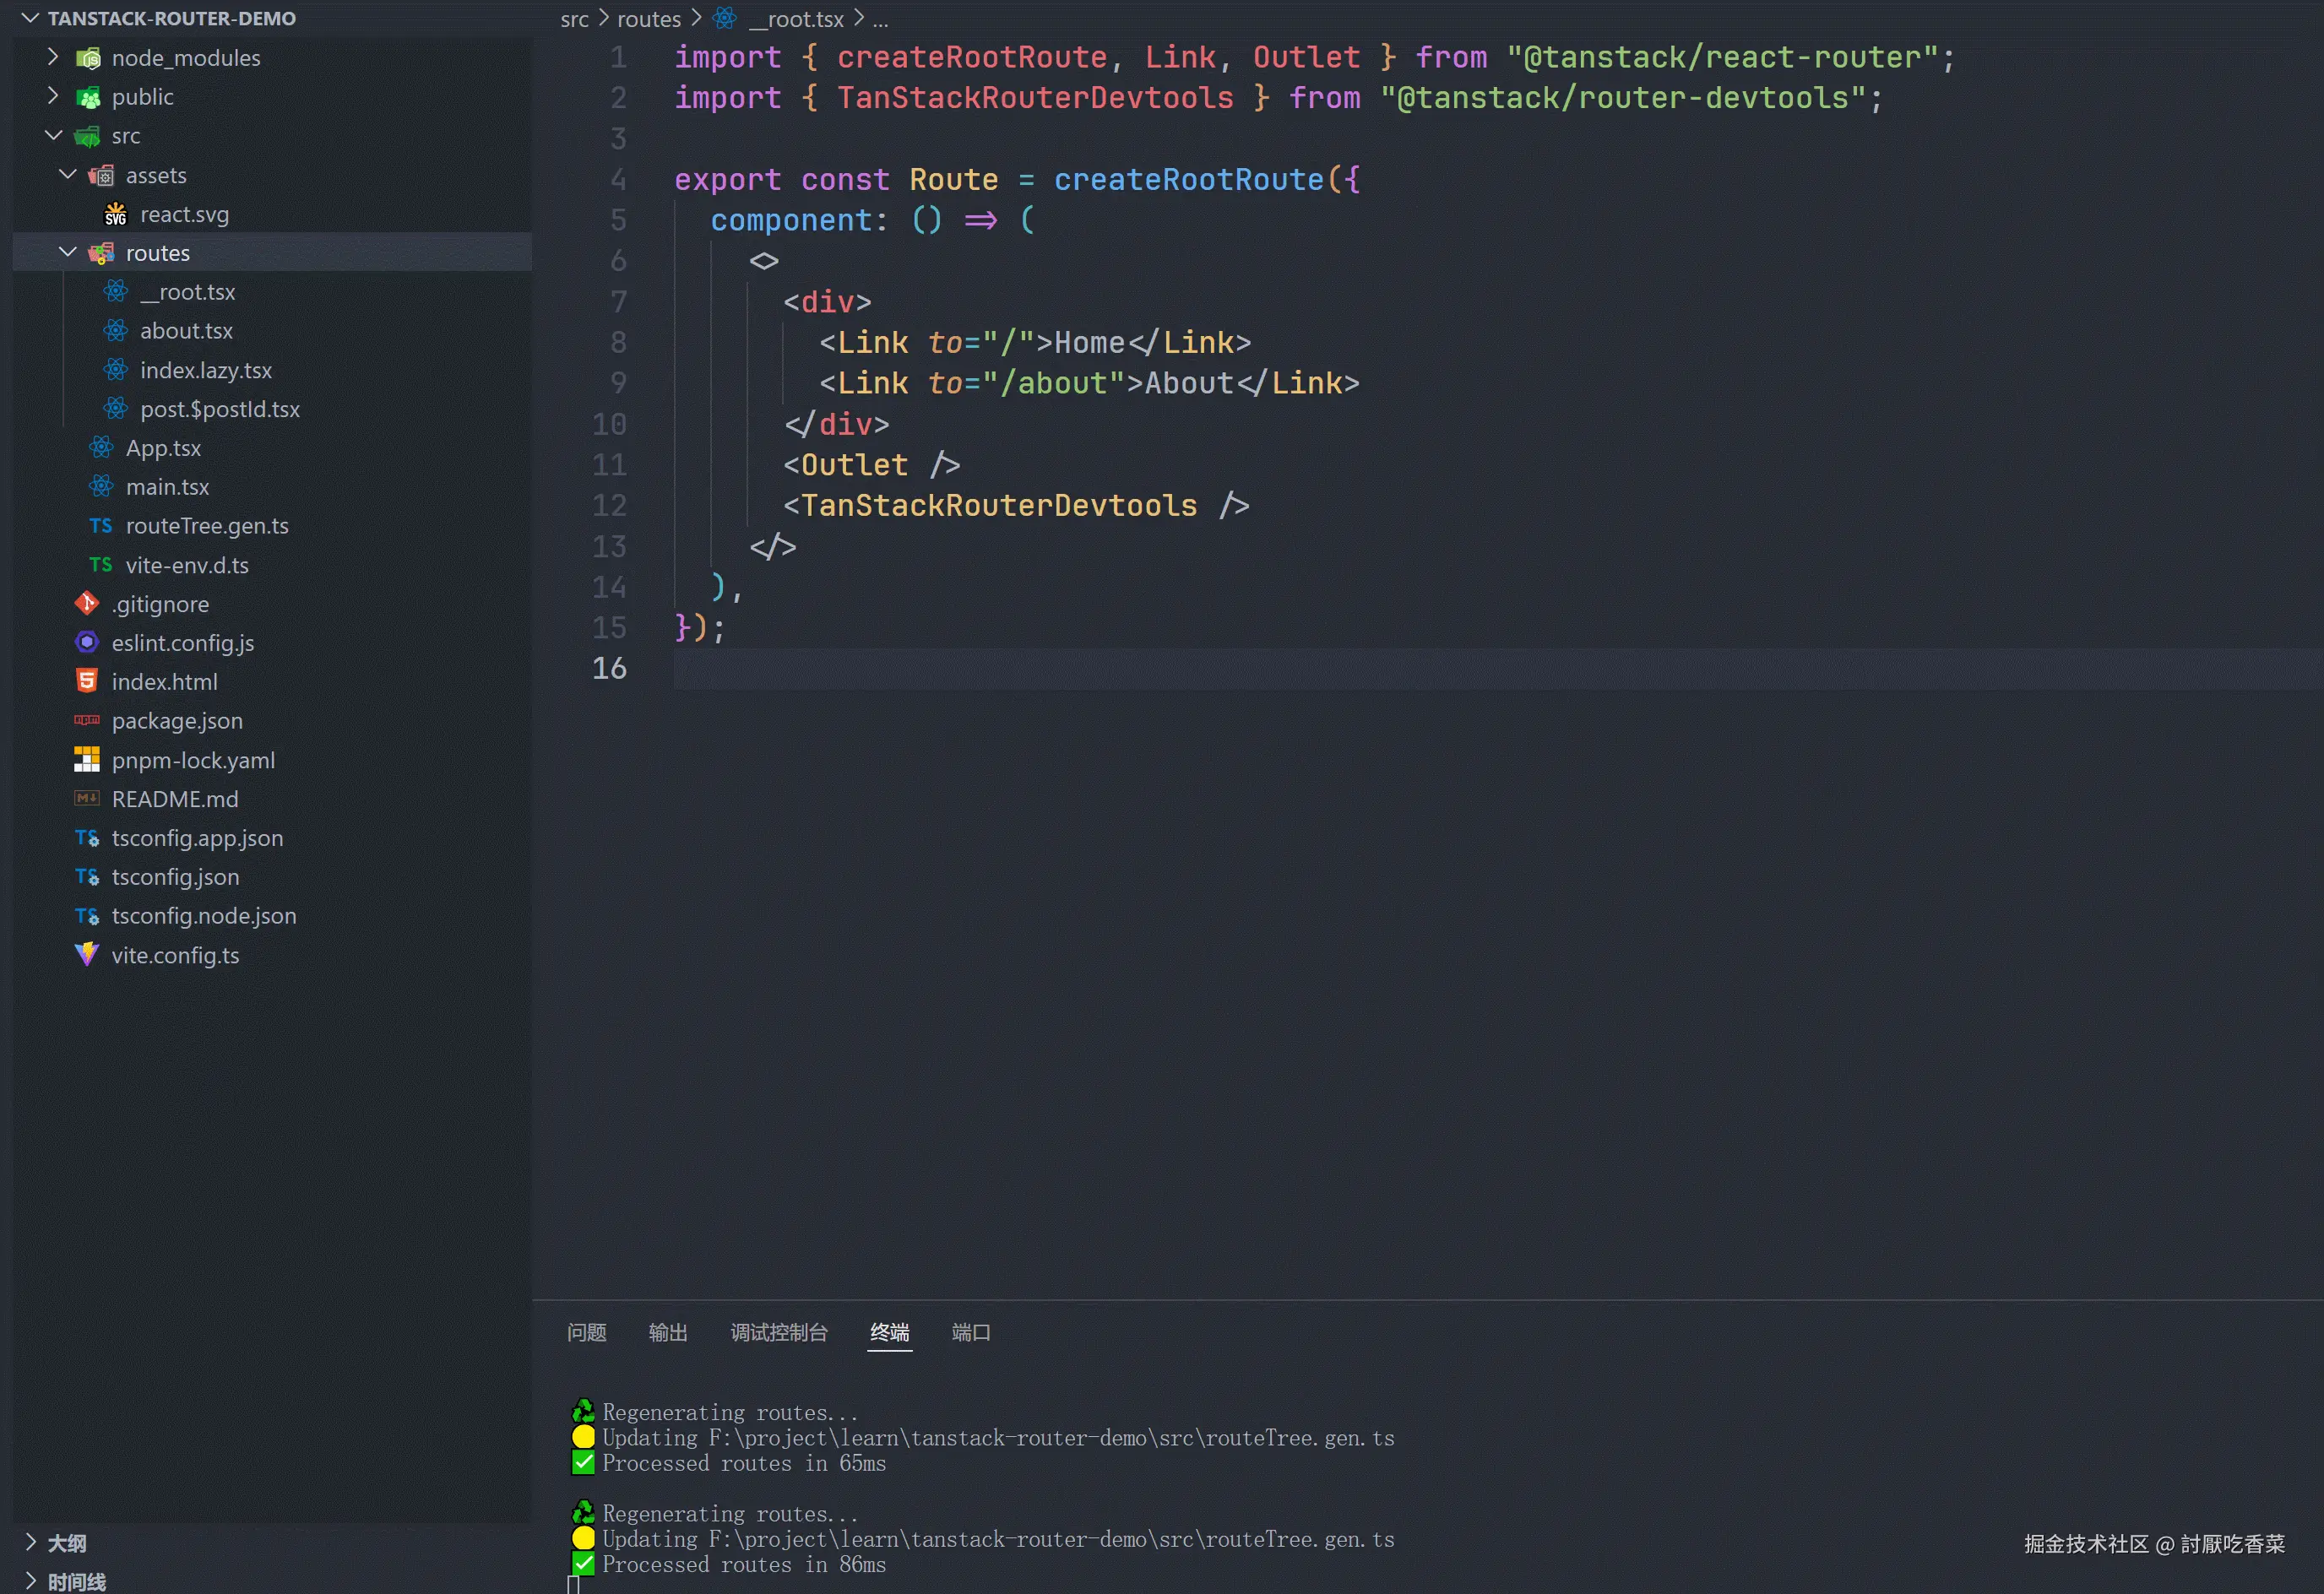Image resolution: width=2324 pixels, height=1594 pixels.
Task: Click the ESLint icon of eslint.config.js
Action: pos(87,643)
